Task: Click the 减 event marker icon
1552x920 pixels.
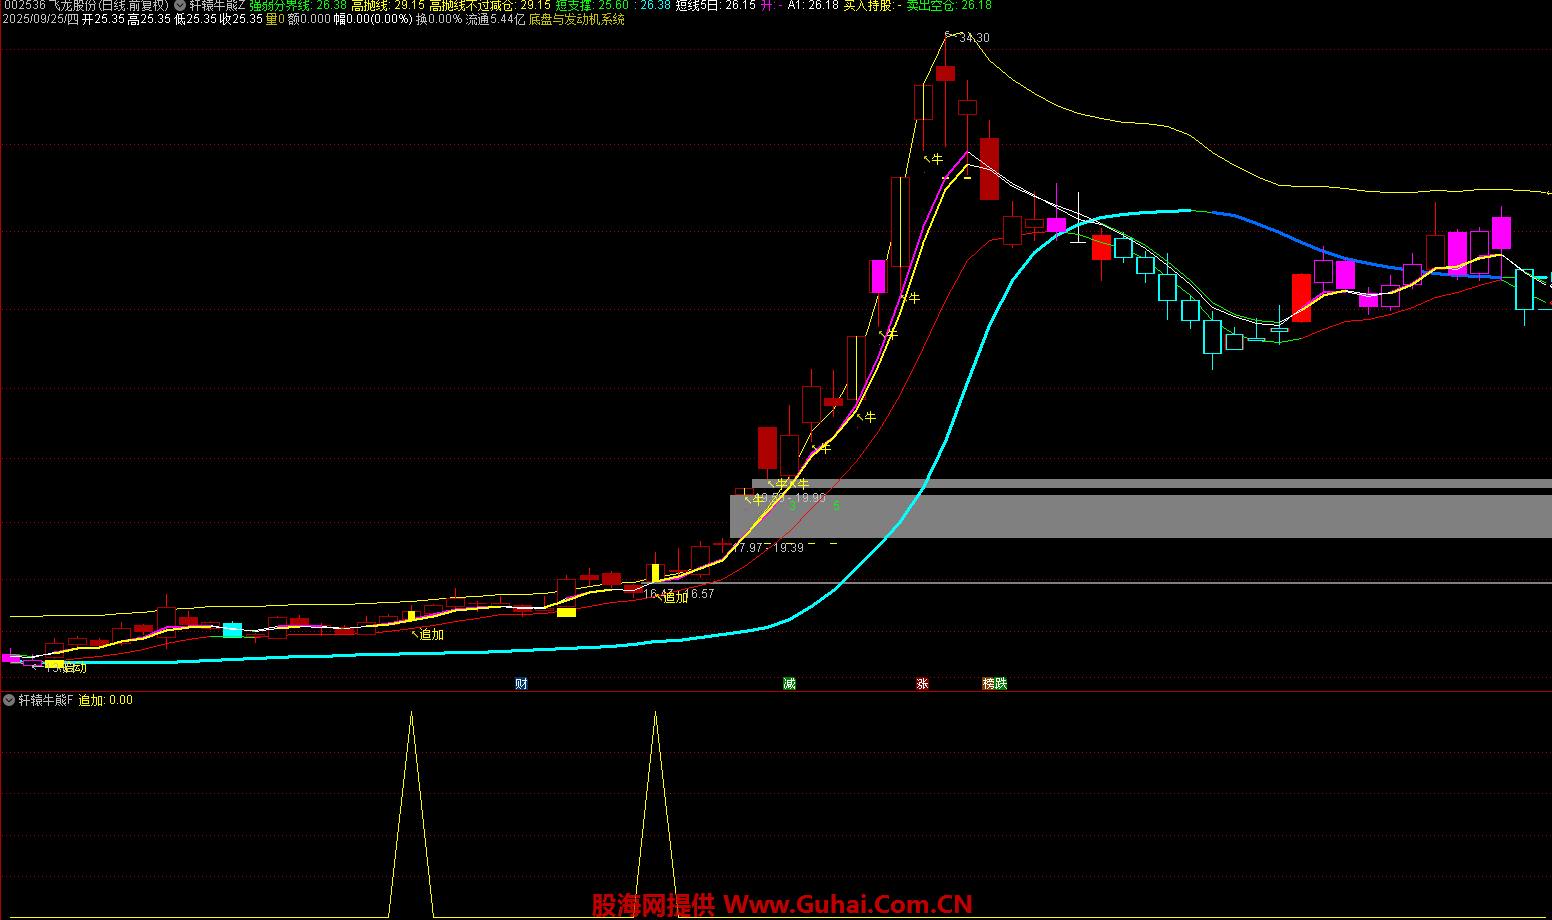Action: click(x=789, y=684)
